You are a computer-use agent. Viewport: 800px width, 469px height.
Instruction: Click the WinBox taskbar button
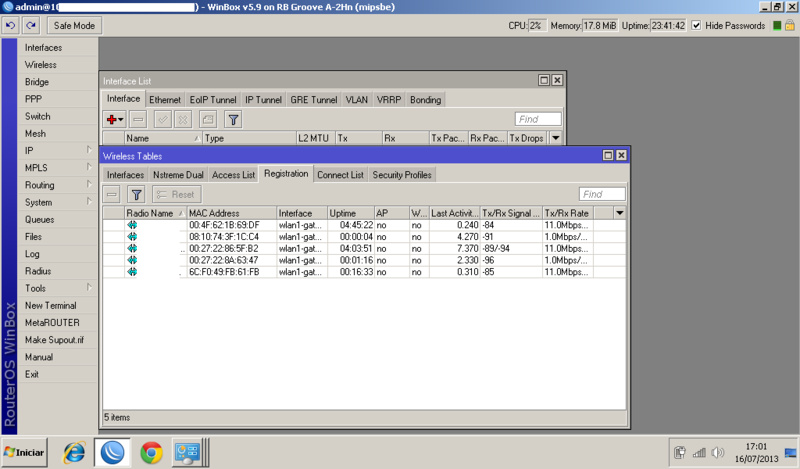coord(112,452)
